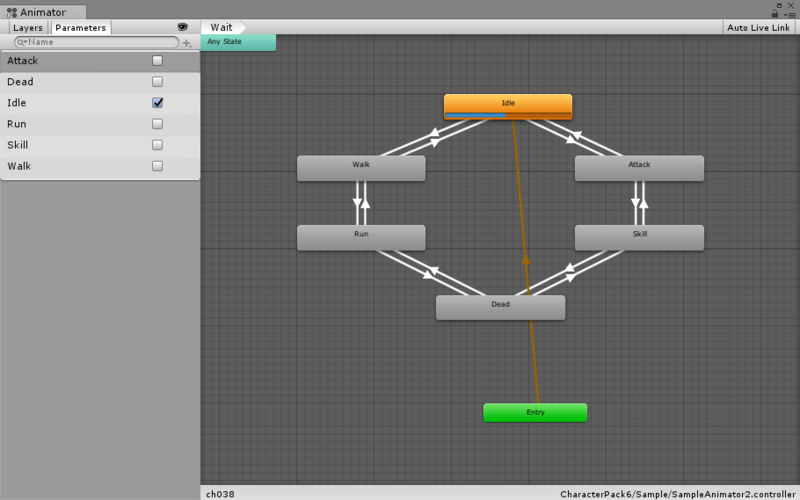Select the Attack state node

click(x=639, y=168)
